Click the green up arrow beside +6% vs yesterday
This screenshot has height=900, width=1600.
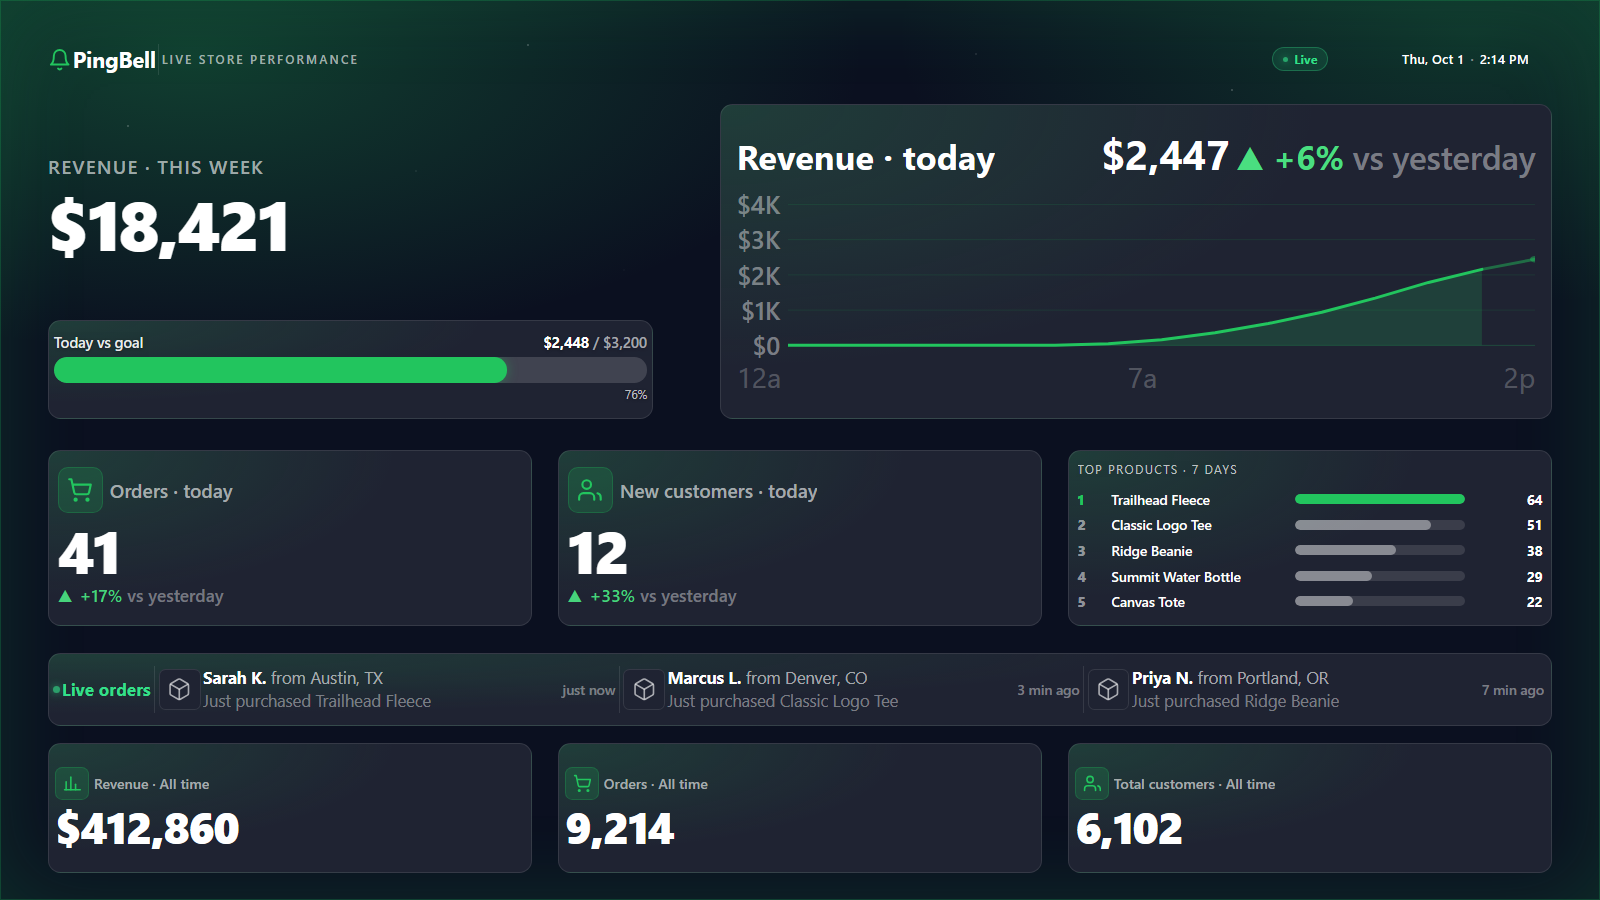1250,159
